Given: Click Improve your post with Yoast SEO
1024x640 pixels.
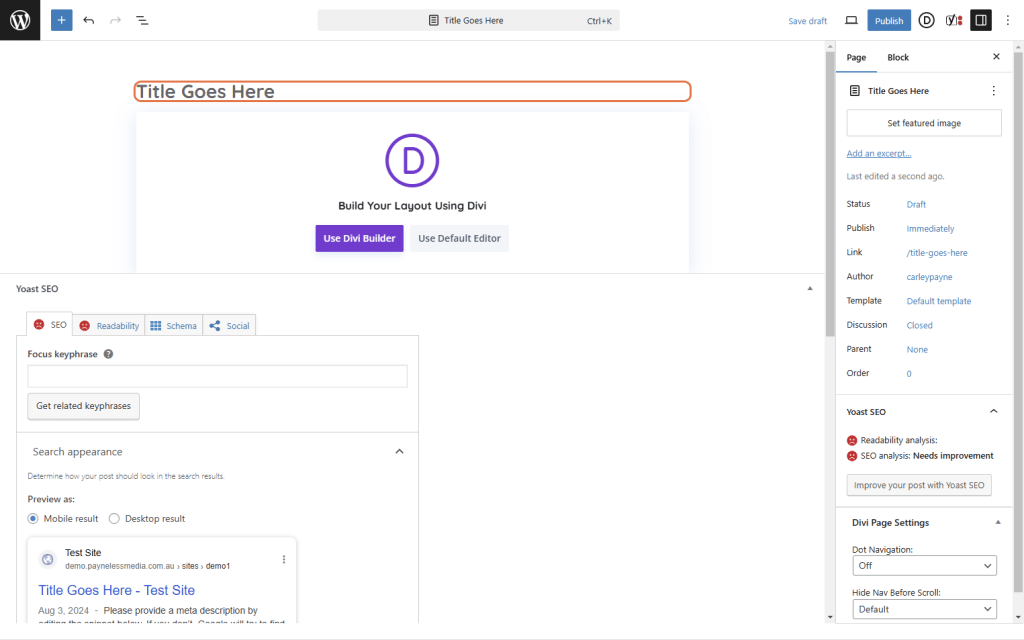Looking at the screenshot, I should click(x=919, y=485).
